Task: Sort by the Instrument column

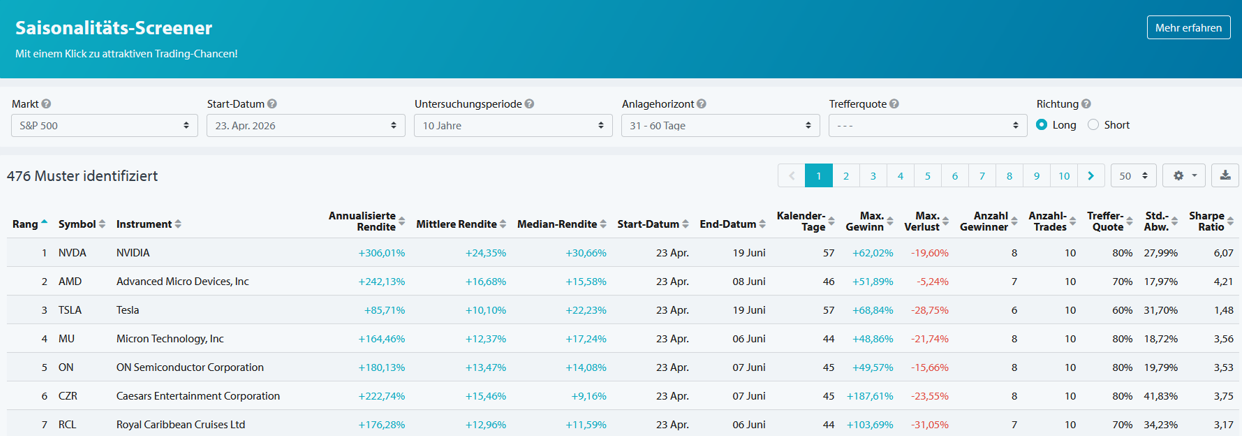Action: 149,224
